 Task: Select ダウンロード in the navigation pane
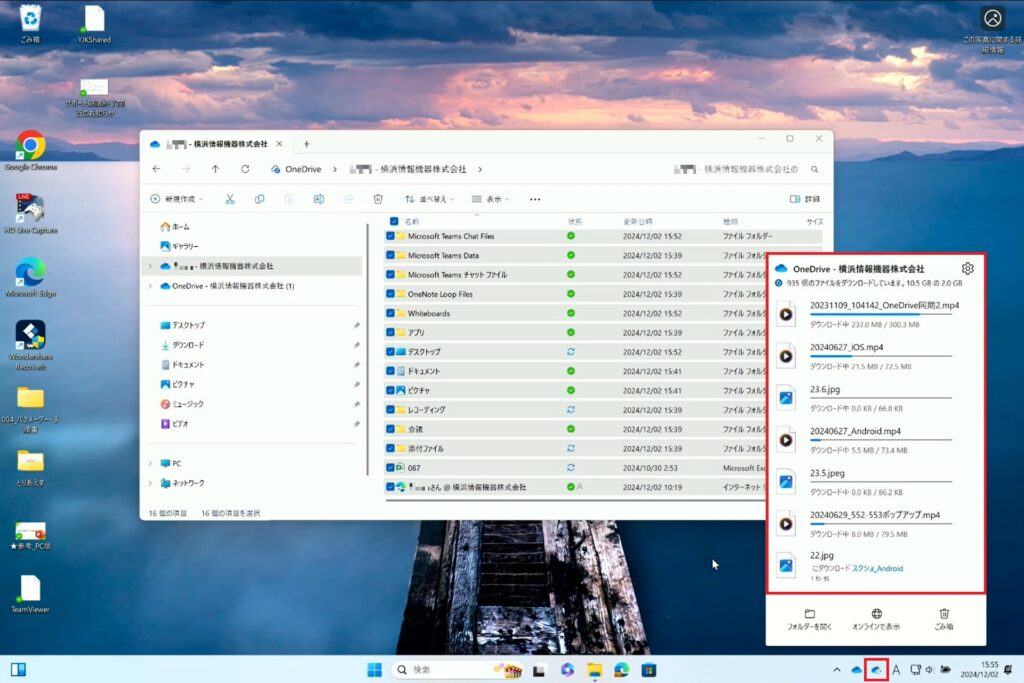click(x=182, y=345)
